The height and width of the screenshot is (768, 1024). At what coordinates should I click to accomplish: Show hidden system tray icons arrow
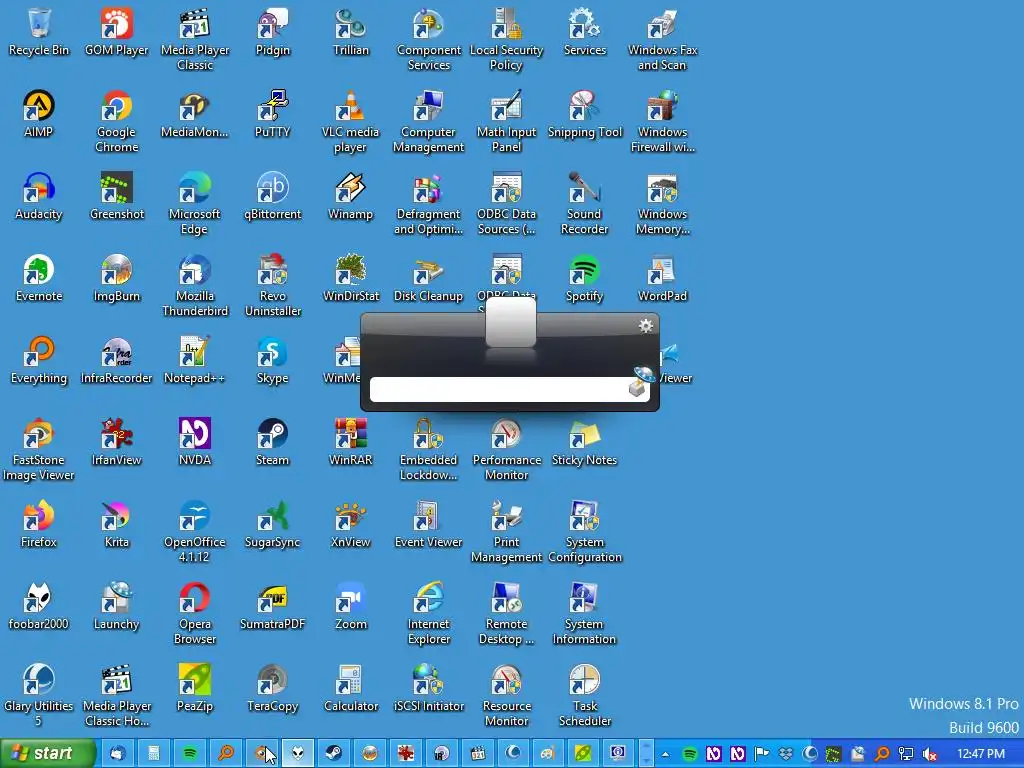coord(665,754)
